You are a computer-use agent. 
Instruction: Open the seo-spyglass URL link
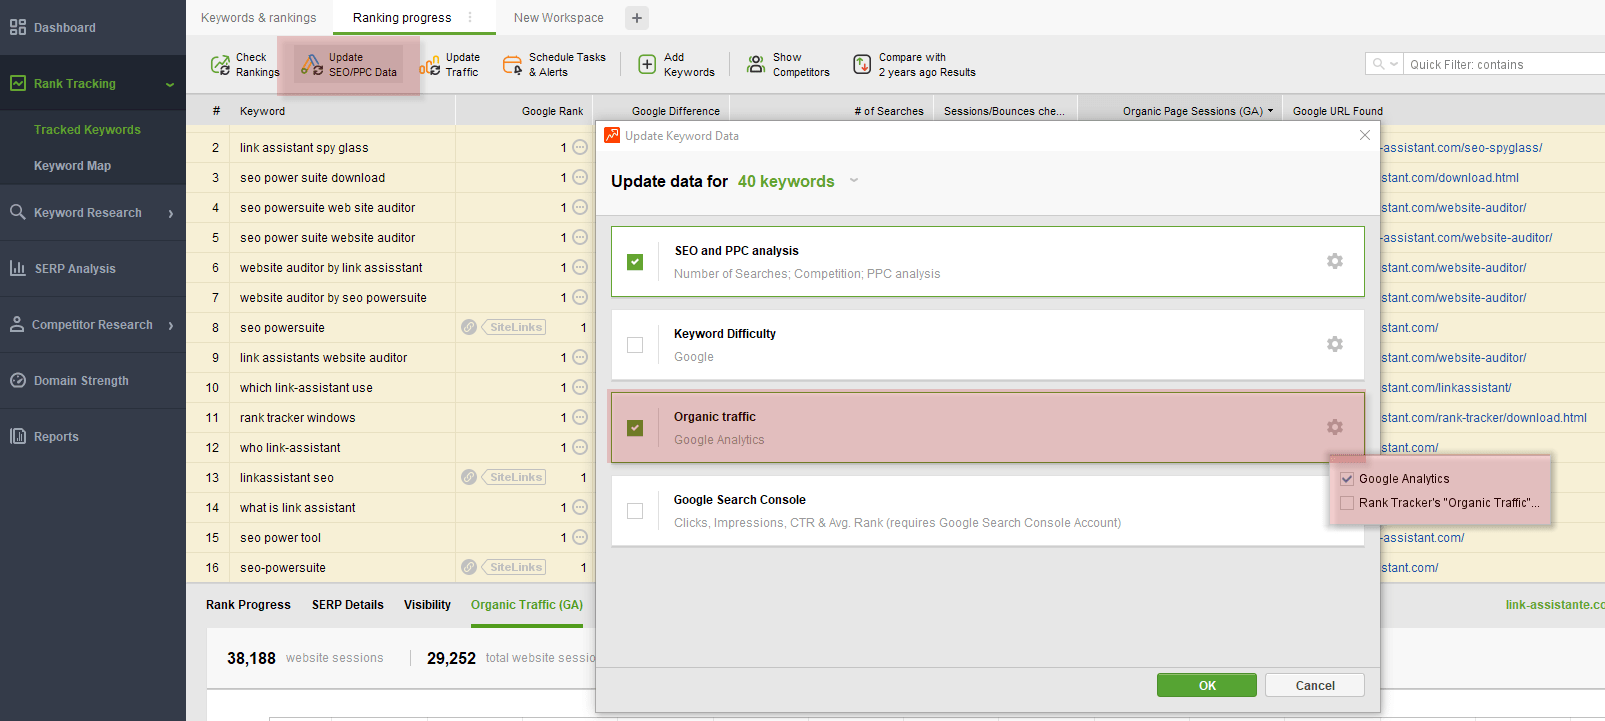1462,148
